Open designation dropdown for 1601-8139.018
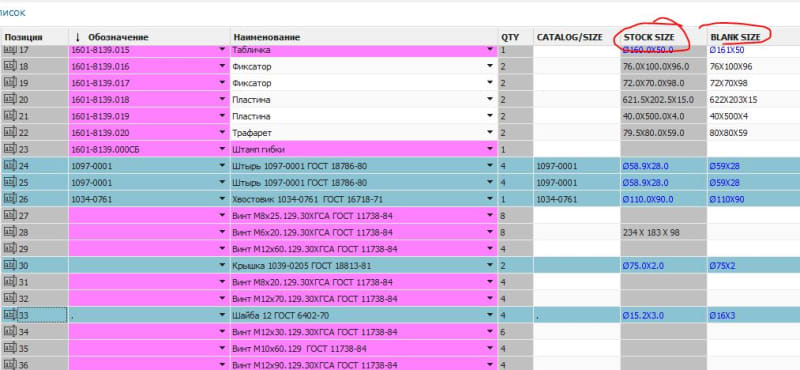Image resolution: width=800 pixels, height=370 pixels. coord(222,100)
